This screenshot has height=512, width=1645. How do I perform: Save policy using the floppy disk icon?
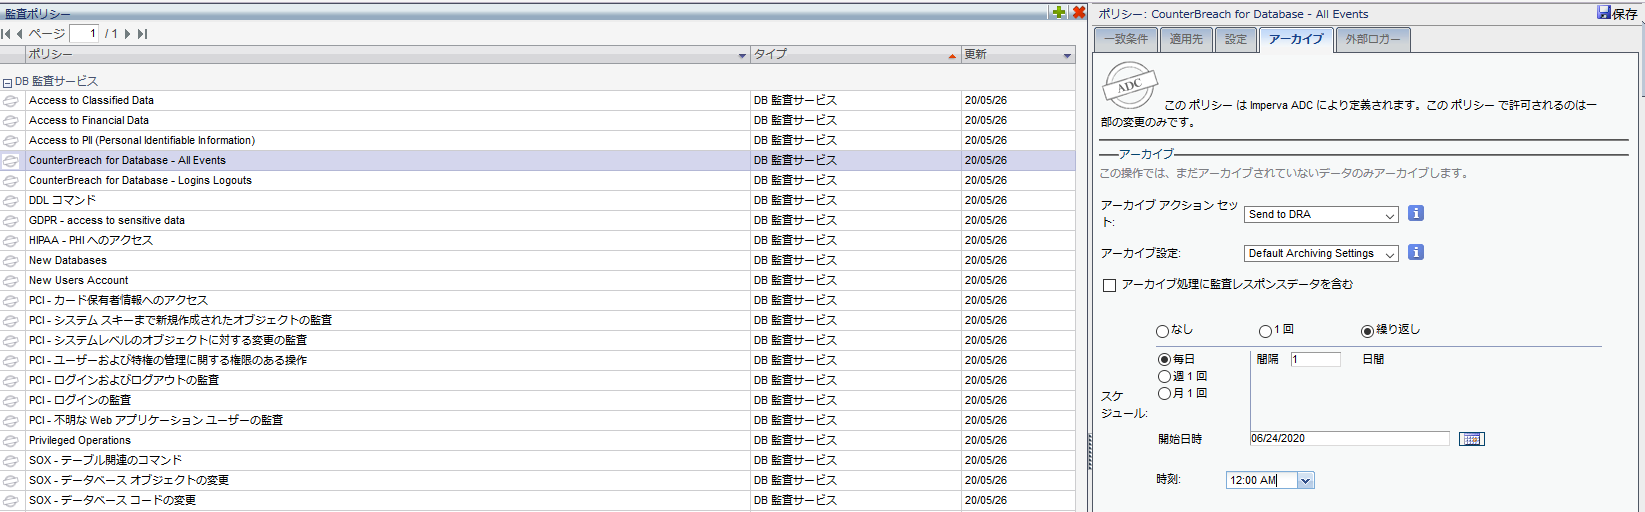[x=1604, y=12]
